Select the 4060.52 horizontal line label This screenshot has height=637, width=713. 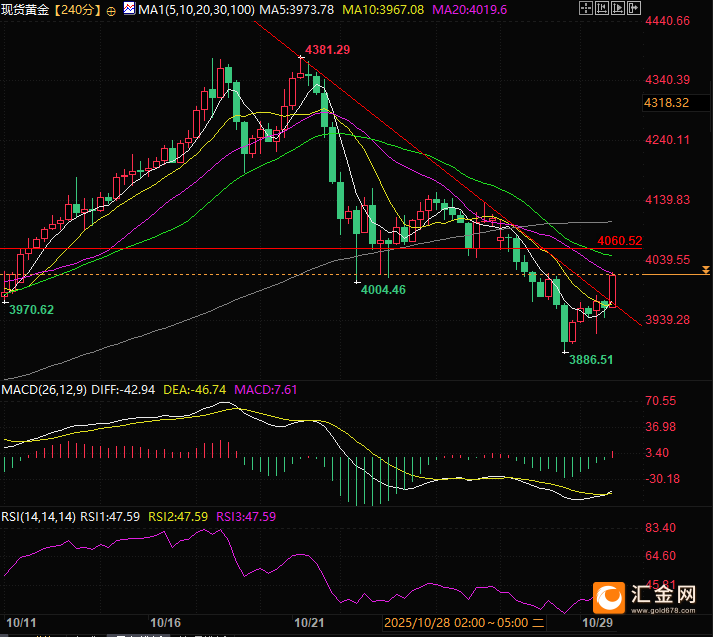click(x=620, y=241)
